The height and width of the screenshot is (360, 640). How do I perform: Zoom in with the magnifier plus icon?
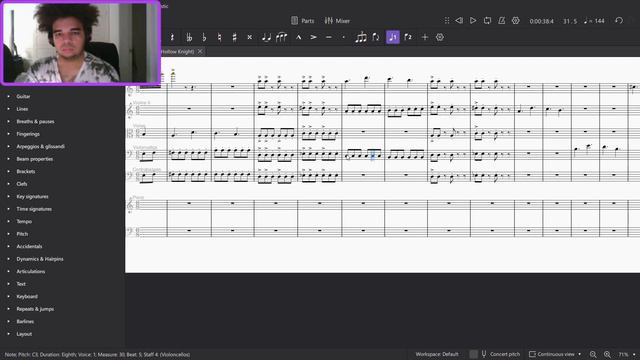(x=607, y=355)
